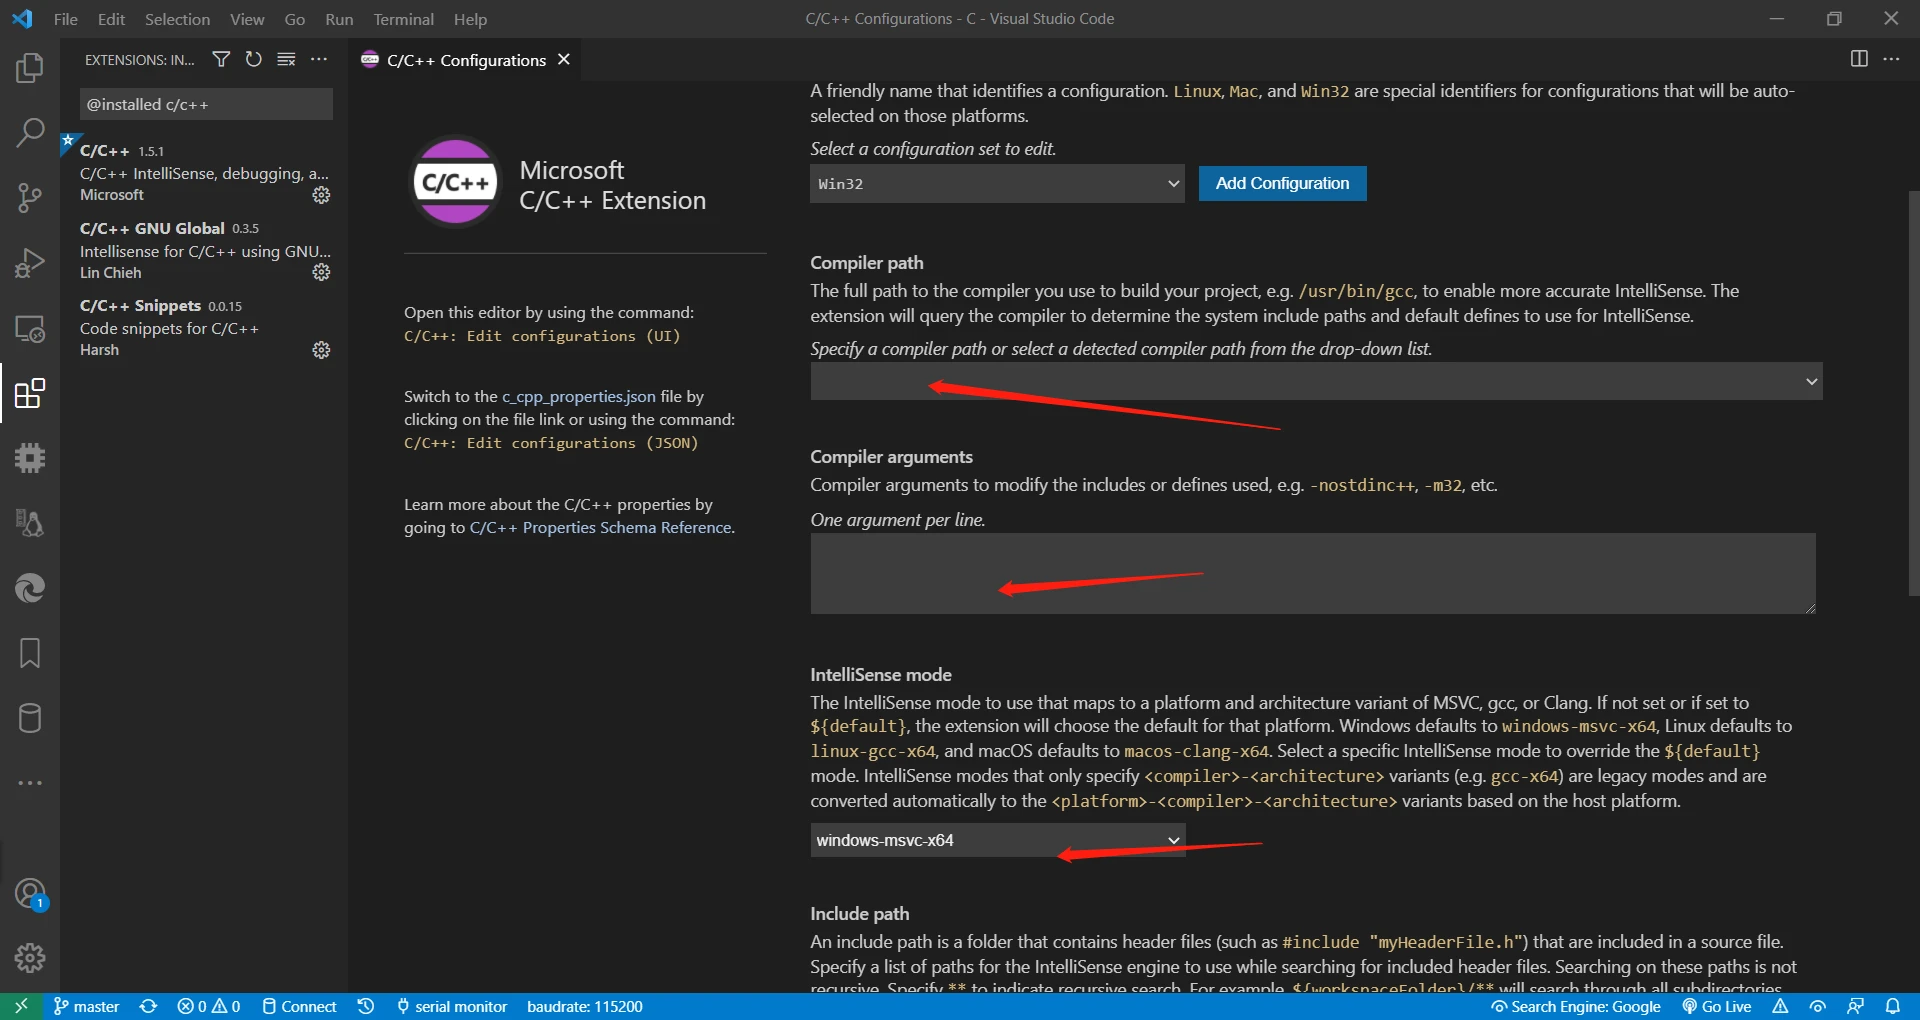Click Search Engine: Google in status bar
This screenshot has width=1920, height=1020.
(1576, 1006)
